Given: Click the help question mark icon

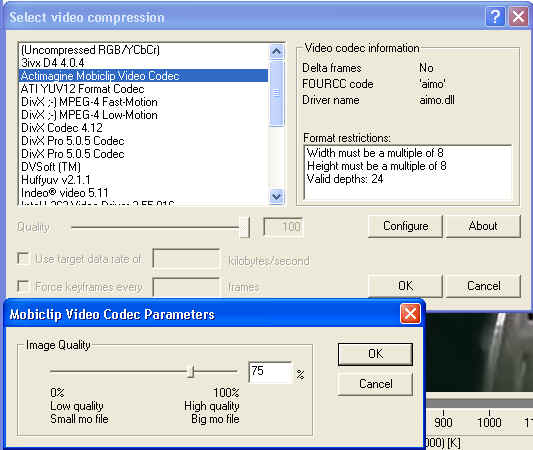Looking at the screenshot, I should pos(495,16).
